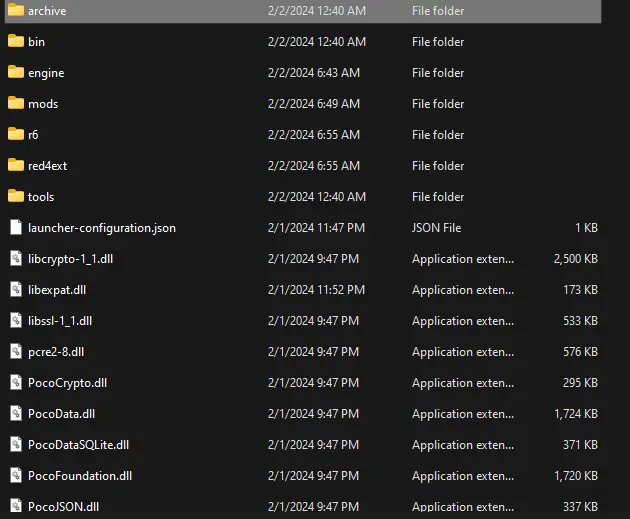Image resolution: width=630 pixels, height=519 pixels.
Task: Click the bin folder icon
Action: [x=16, y=41]
